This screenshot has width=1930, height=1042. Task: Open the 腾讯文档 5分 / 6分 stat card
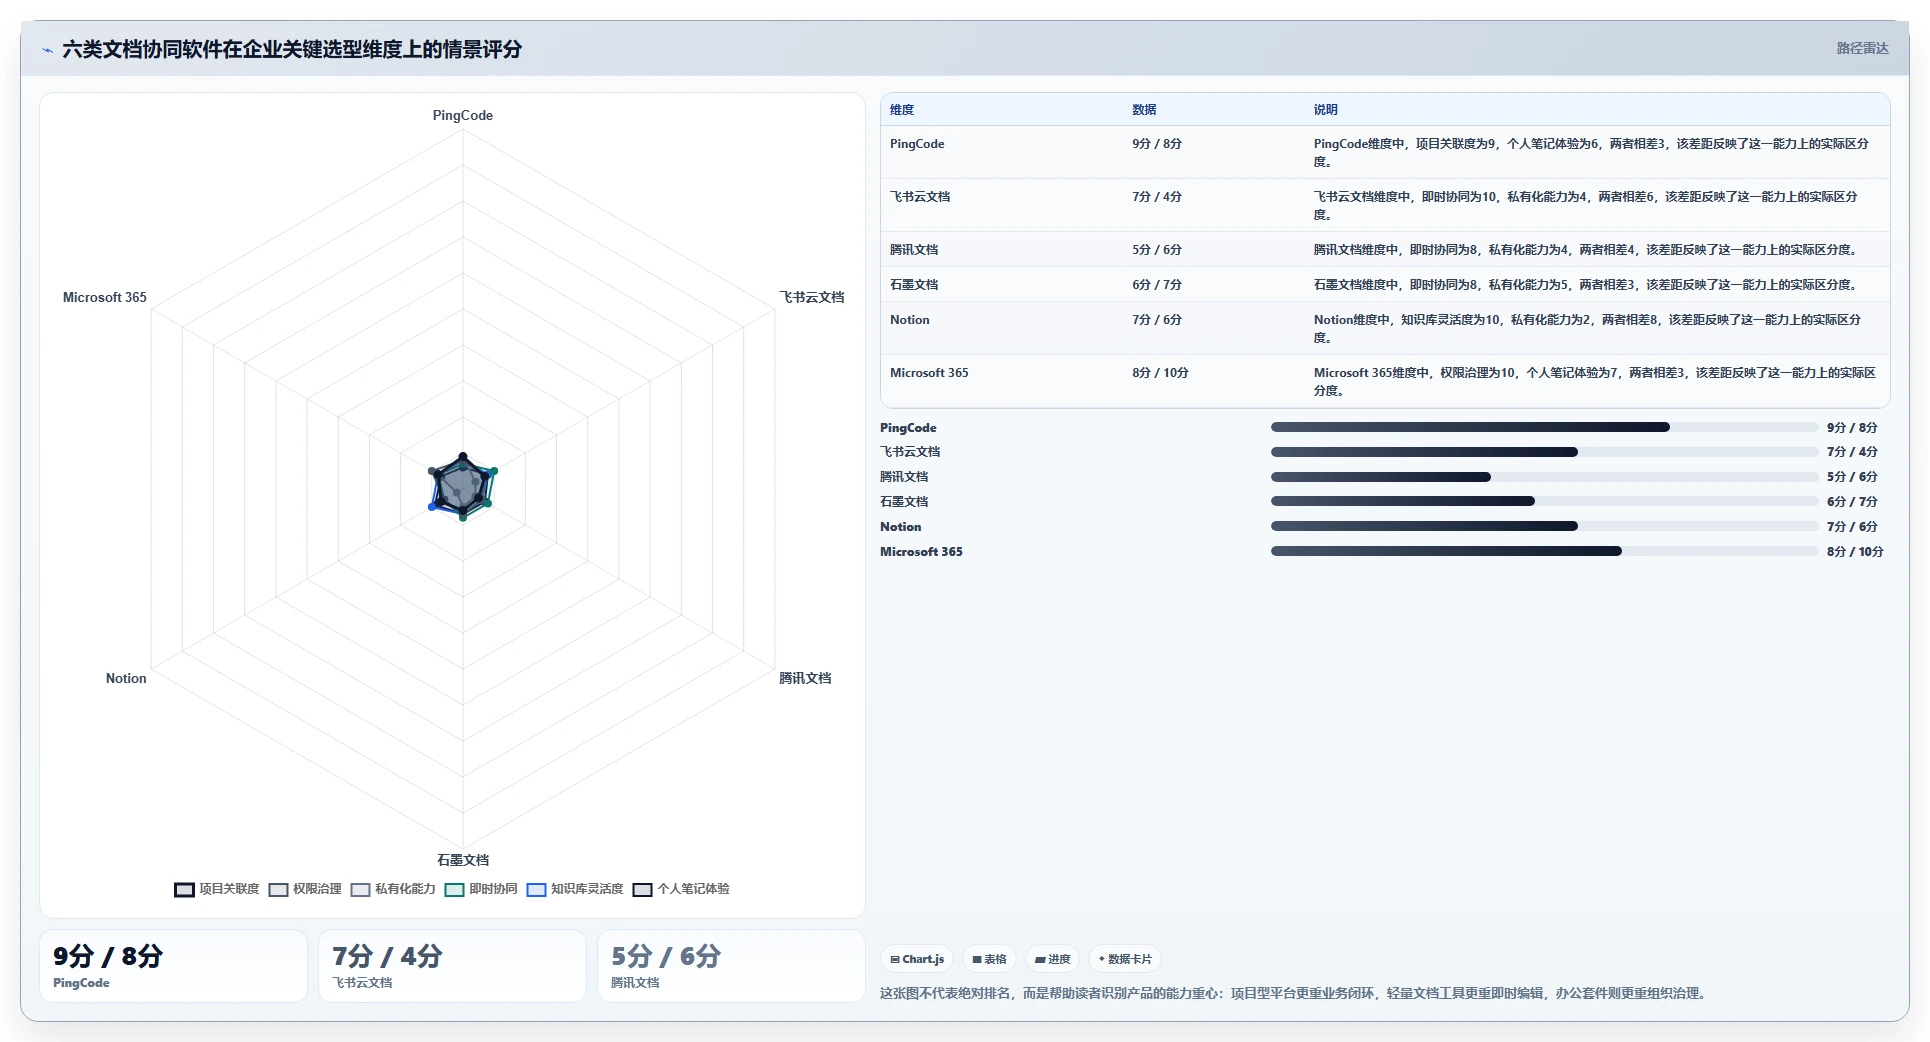[x=731, y=966]
